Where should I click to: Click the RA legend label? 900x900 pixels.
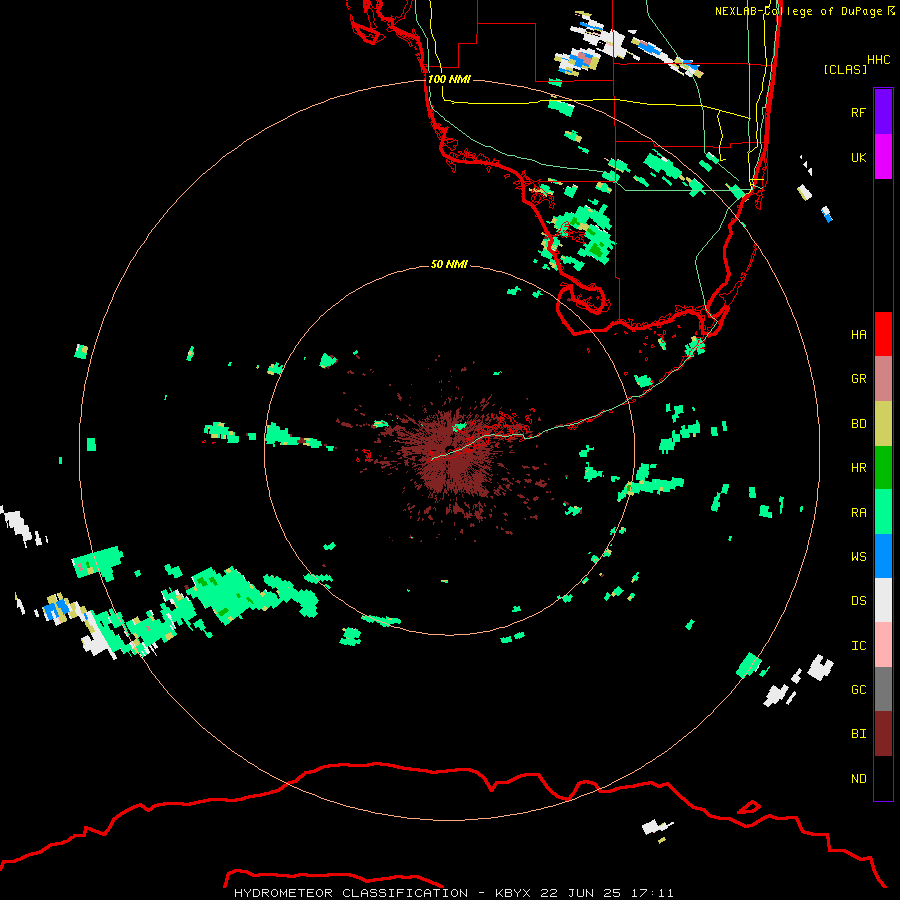(x=858, y=513)
